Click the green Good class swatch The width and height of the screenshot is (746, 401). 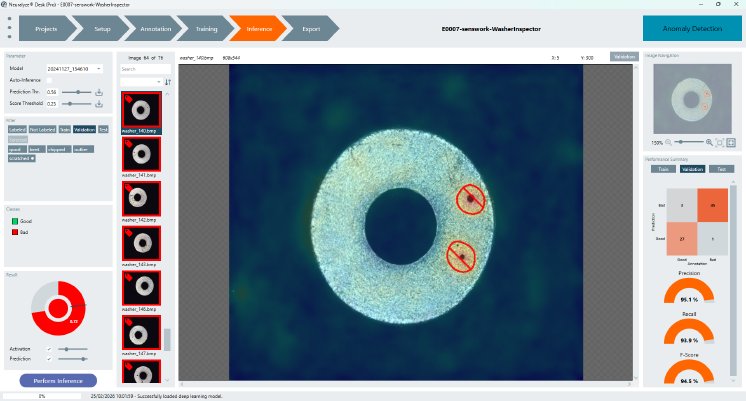coord(15,221)
